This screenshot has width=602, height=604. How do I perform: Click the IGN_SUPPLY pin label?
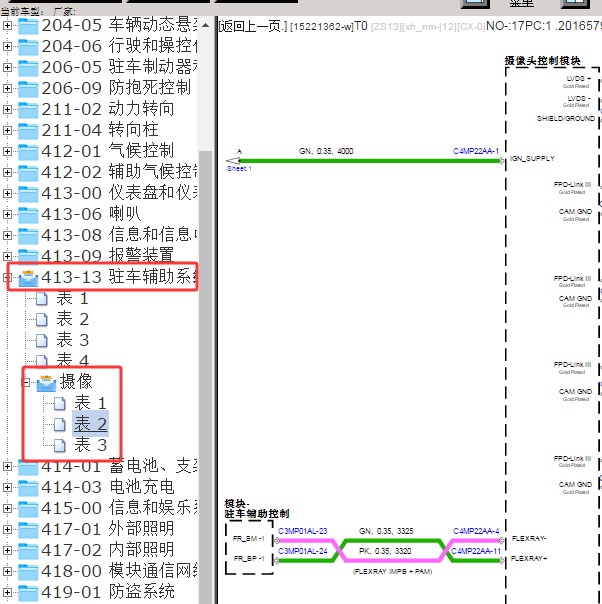[x=532, y=159]
